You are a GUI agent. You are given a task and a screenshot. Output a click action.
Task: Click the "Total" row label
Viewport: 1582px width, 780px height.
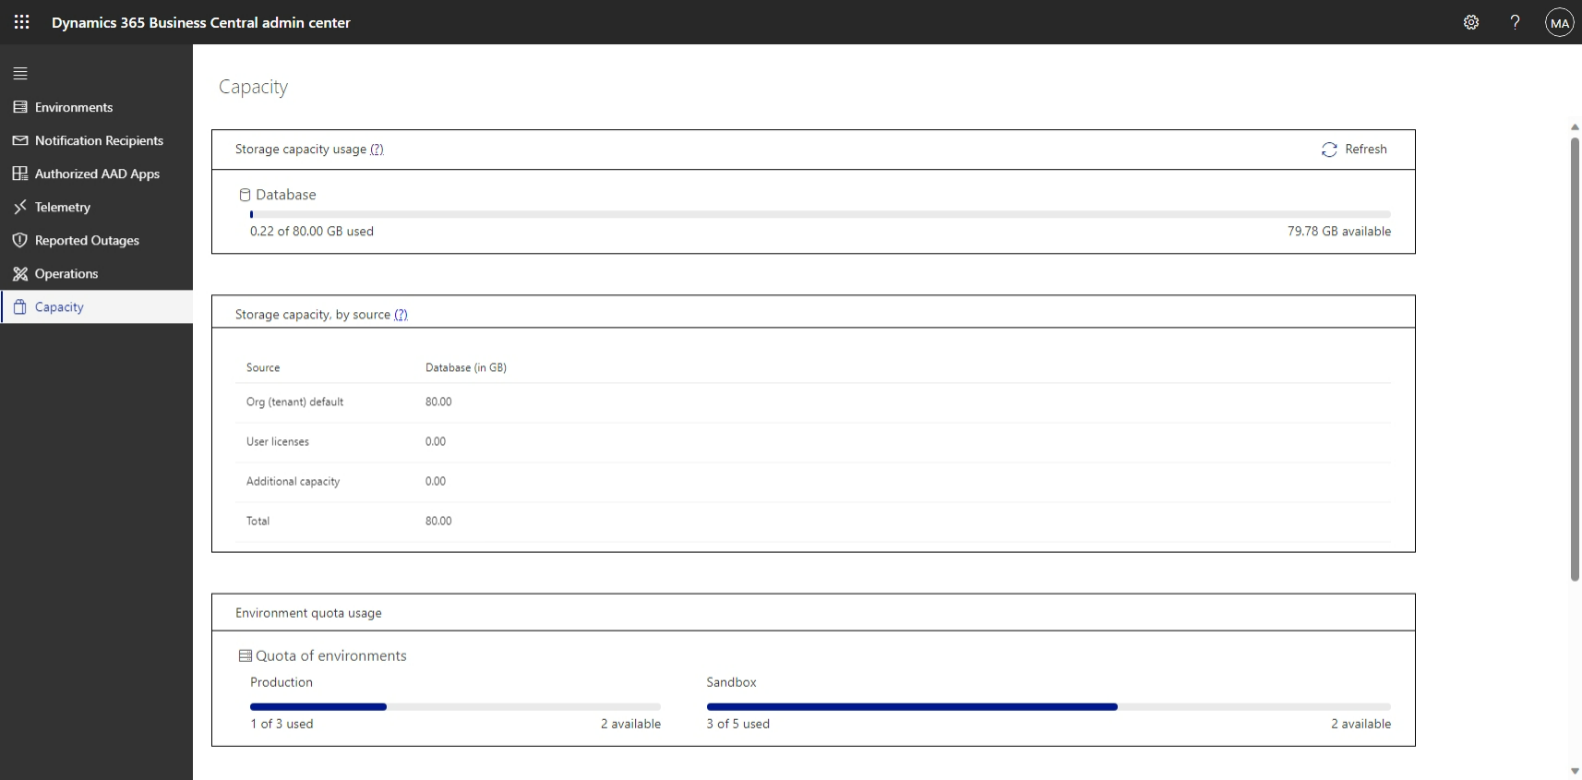click(258, 521)
